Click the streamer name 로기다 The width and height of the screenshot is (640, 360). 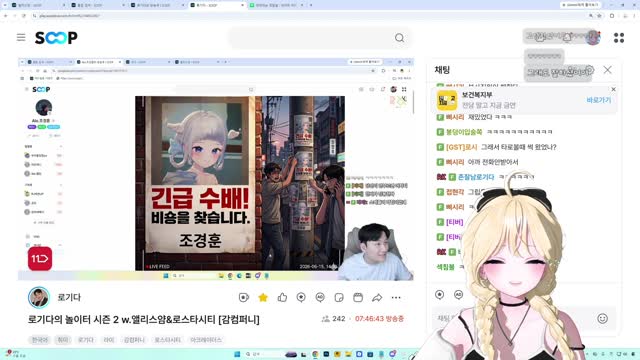[x=69, y=297]
